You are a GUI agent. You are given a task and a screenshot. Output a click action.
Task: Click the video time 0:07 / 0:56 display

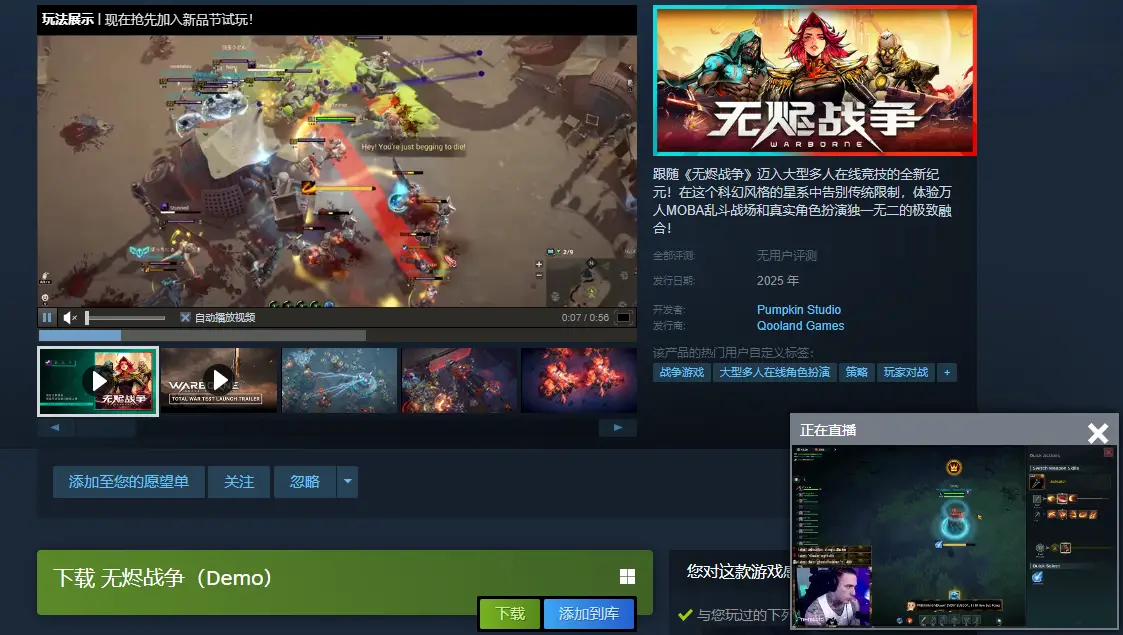[585, 318]
